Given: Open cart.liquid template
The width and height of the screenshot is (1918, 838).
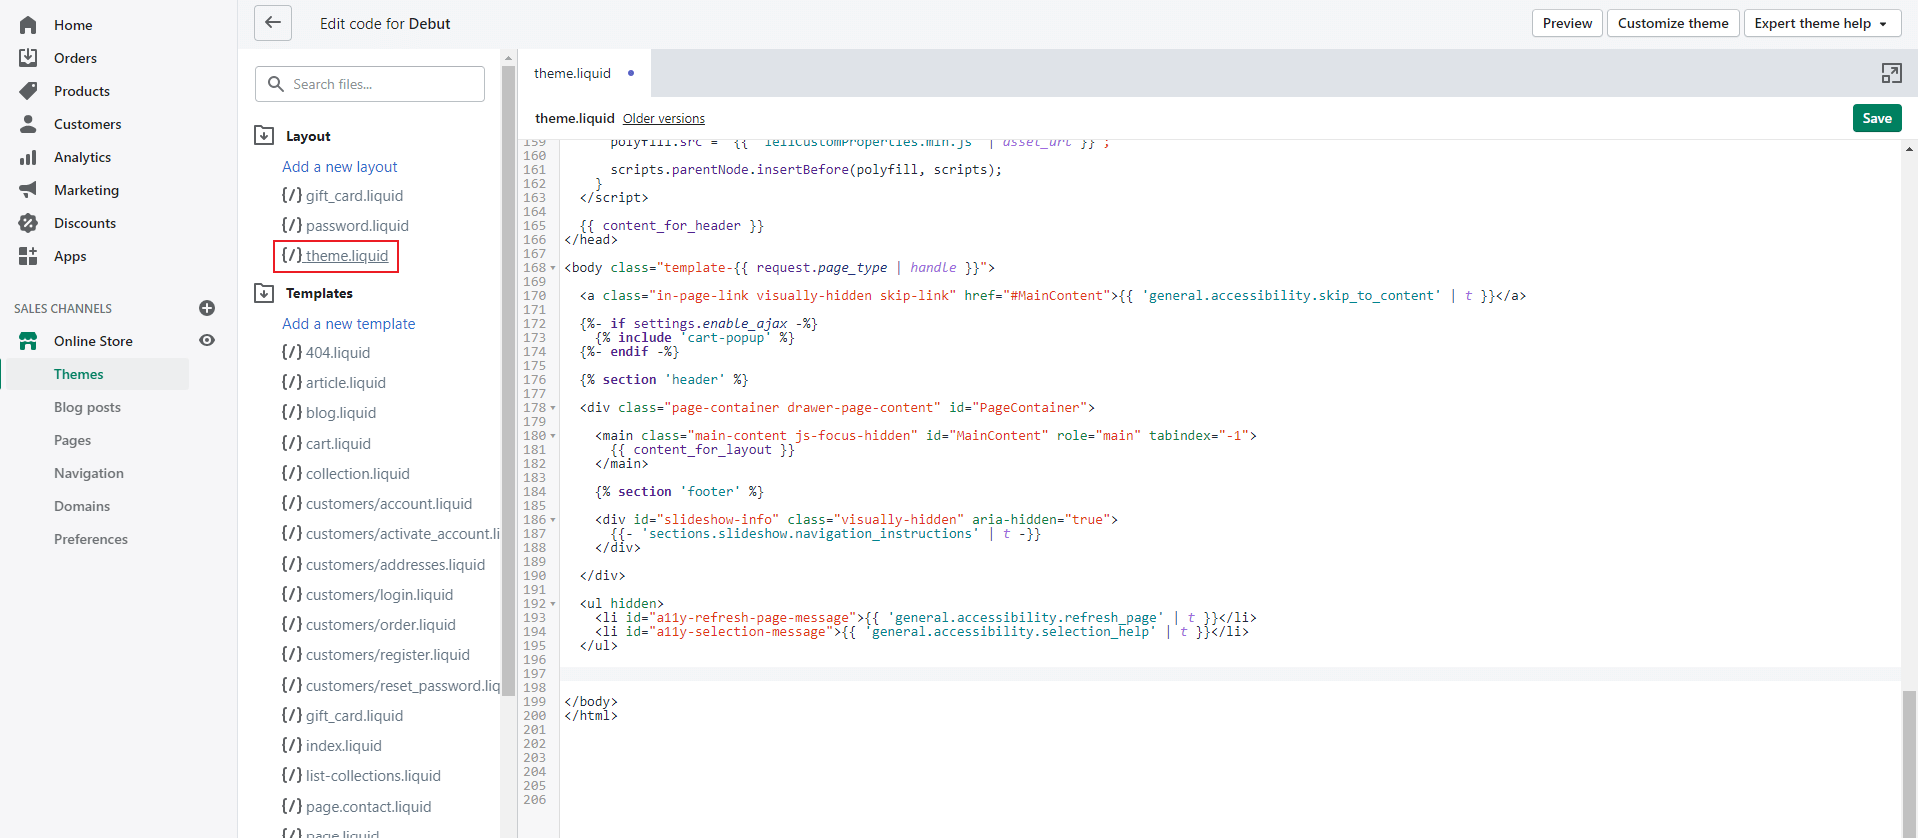Looking at the screenshot, I should [x=326, y=444].
